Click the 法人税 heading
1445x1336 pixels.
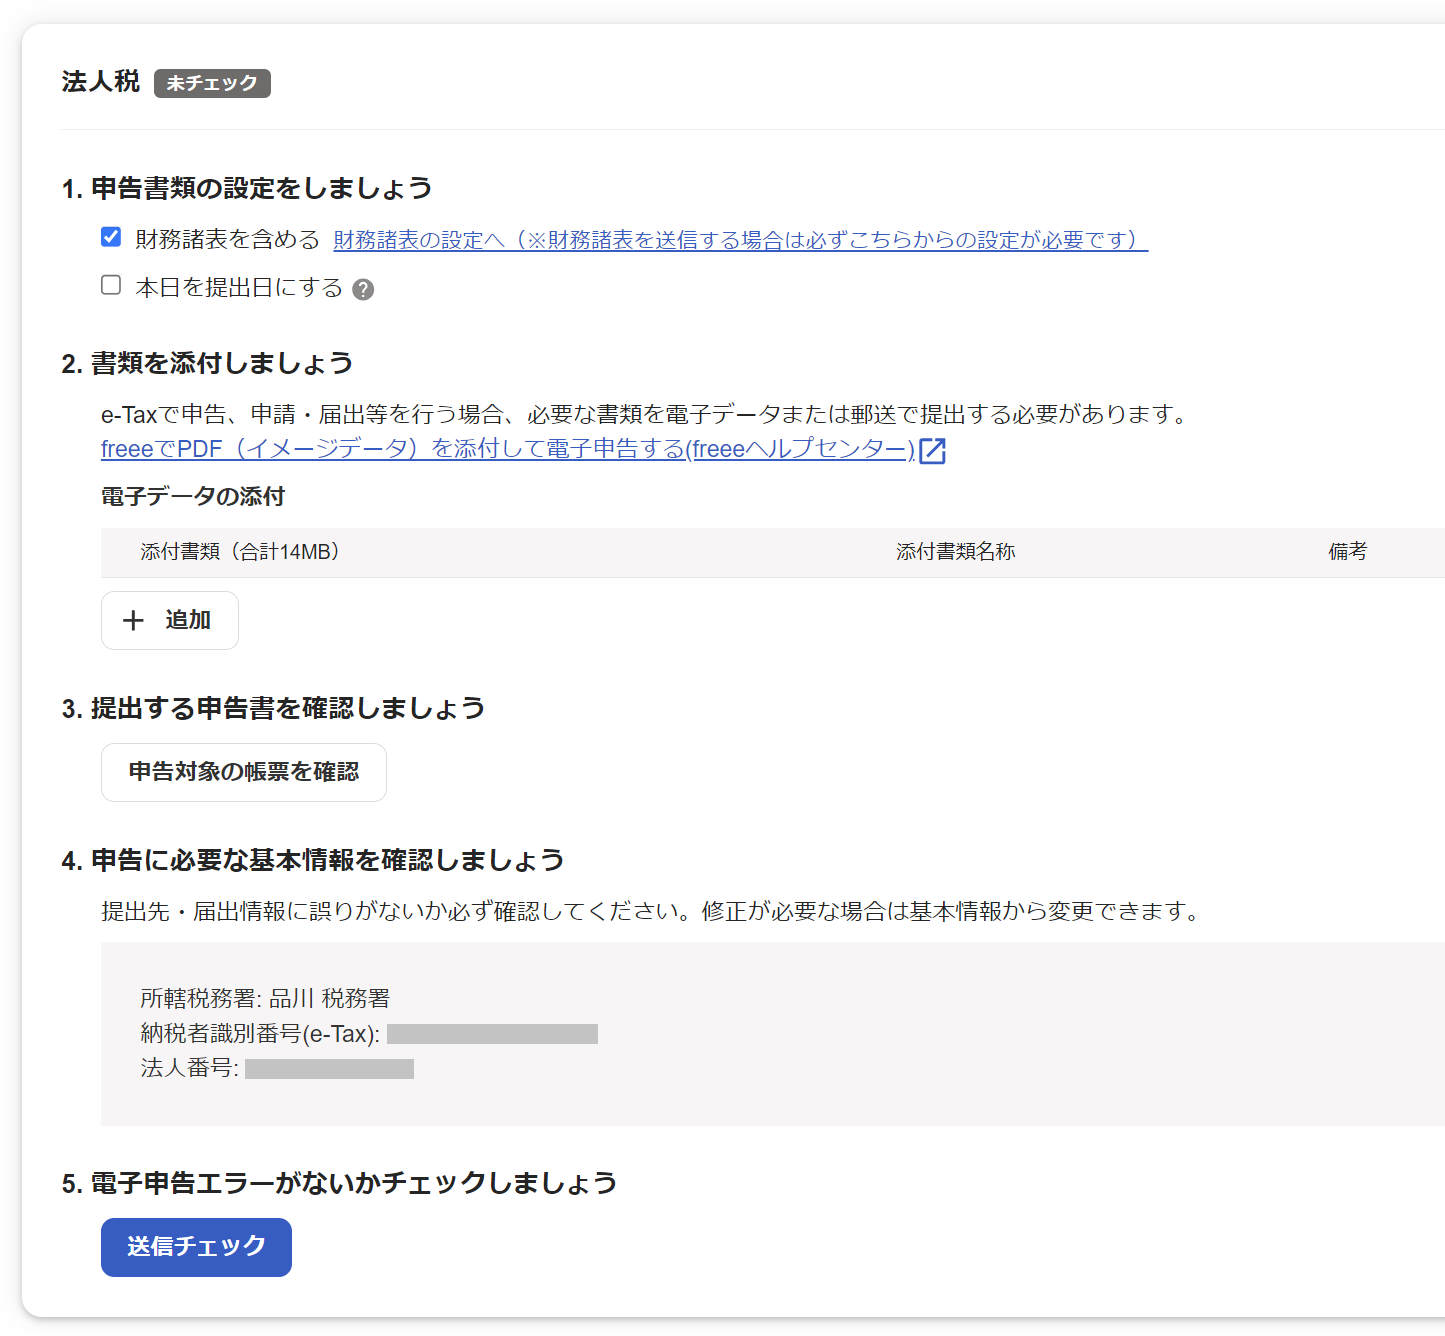[100, 82]
